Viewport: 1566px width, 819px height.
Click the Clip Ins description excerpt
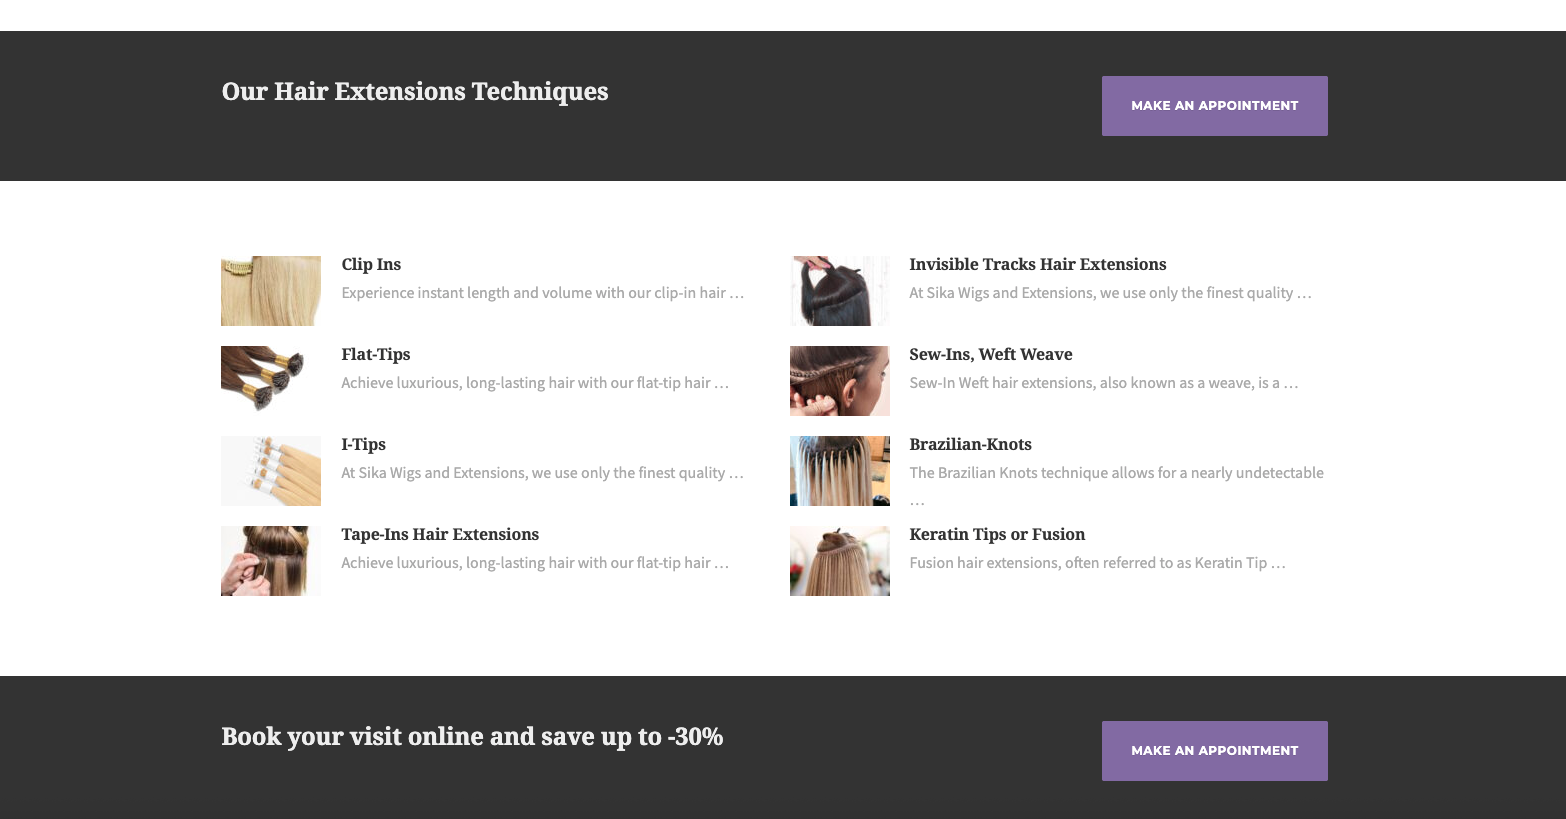click(x=542, y=293)
